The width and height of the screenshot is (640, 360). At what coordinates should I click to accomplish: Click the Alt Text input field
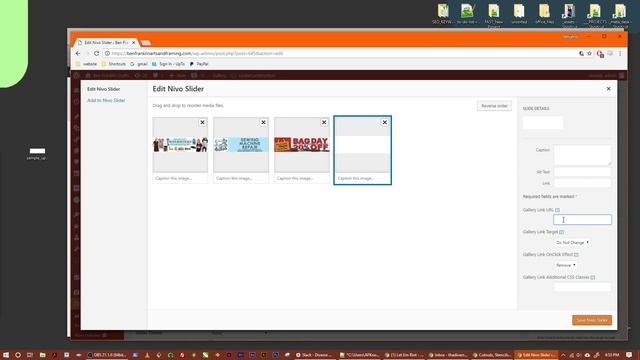(582, 172)
